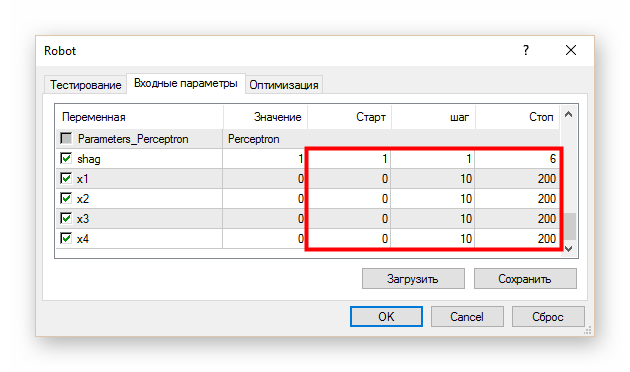This screenshot has width=630, height=372.
Task: Click the шаг cell of shag row
Action: tap(432, 159)
